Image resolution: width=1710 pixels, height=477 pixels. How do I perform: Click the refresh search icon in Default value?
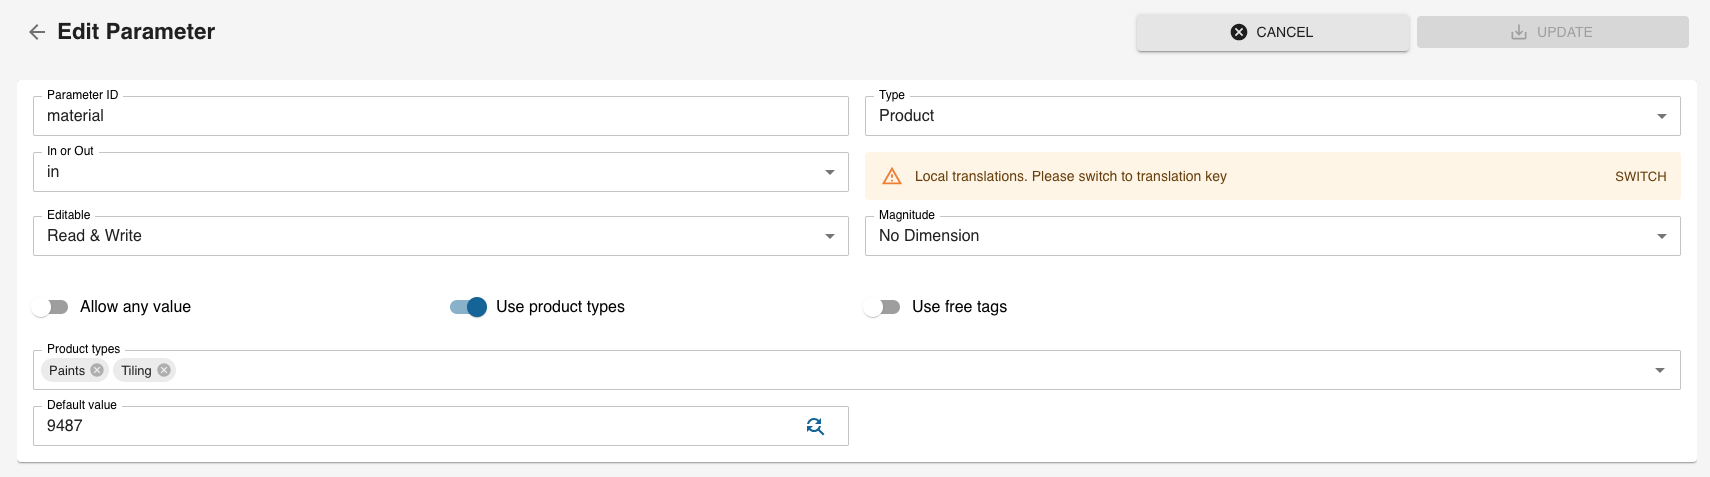coord(815,426)
